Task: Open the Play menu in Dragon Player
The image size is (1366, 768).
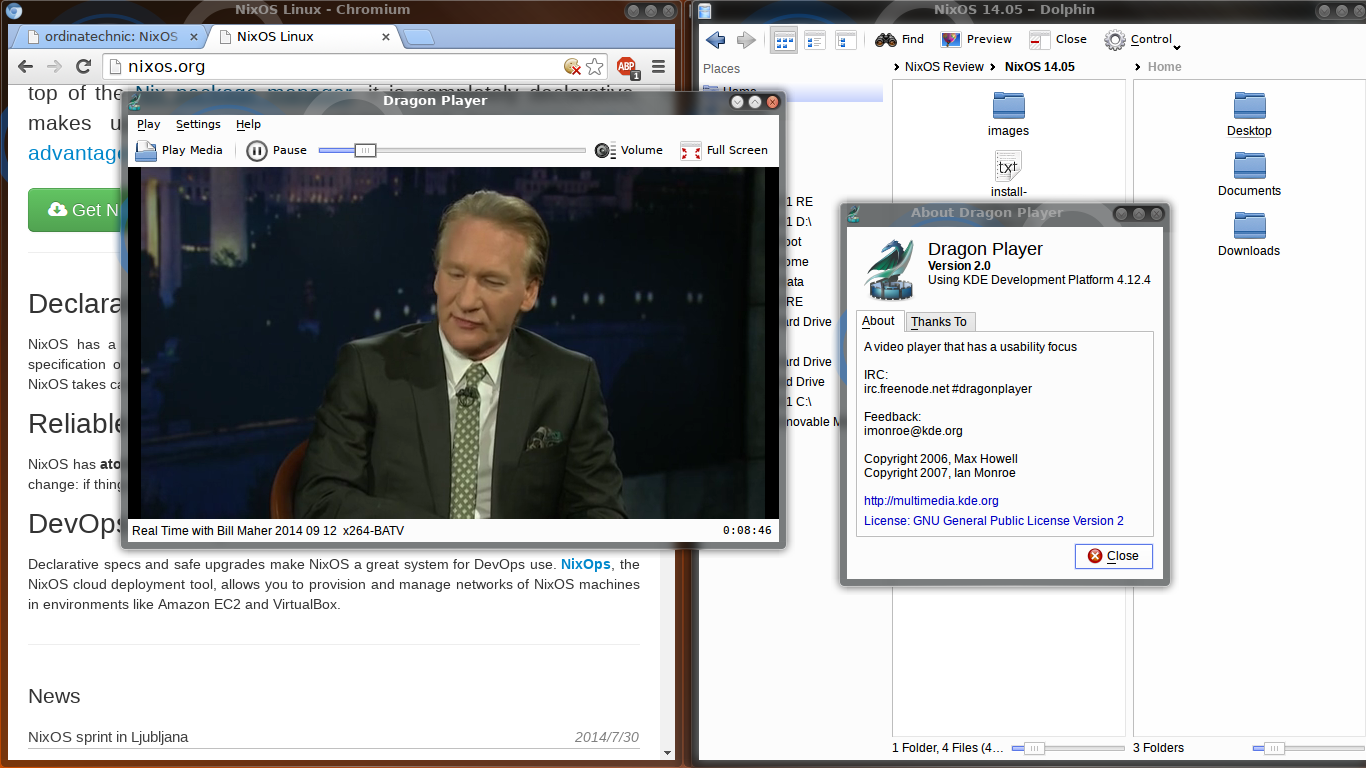Action: pos(149,124)
